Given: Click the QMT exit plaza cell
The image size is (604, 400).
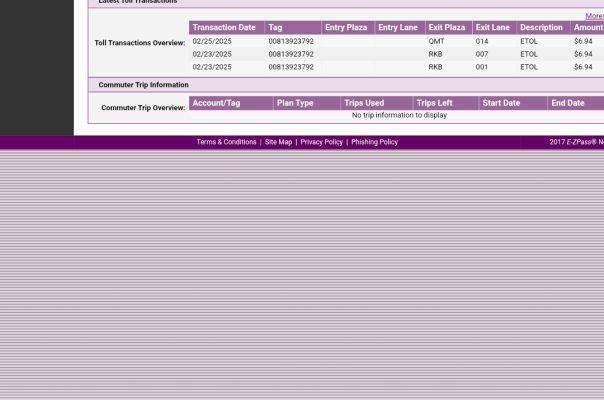Looking at the screenshot, I should tap(436, 42).
